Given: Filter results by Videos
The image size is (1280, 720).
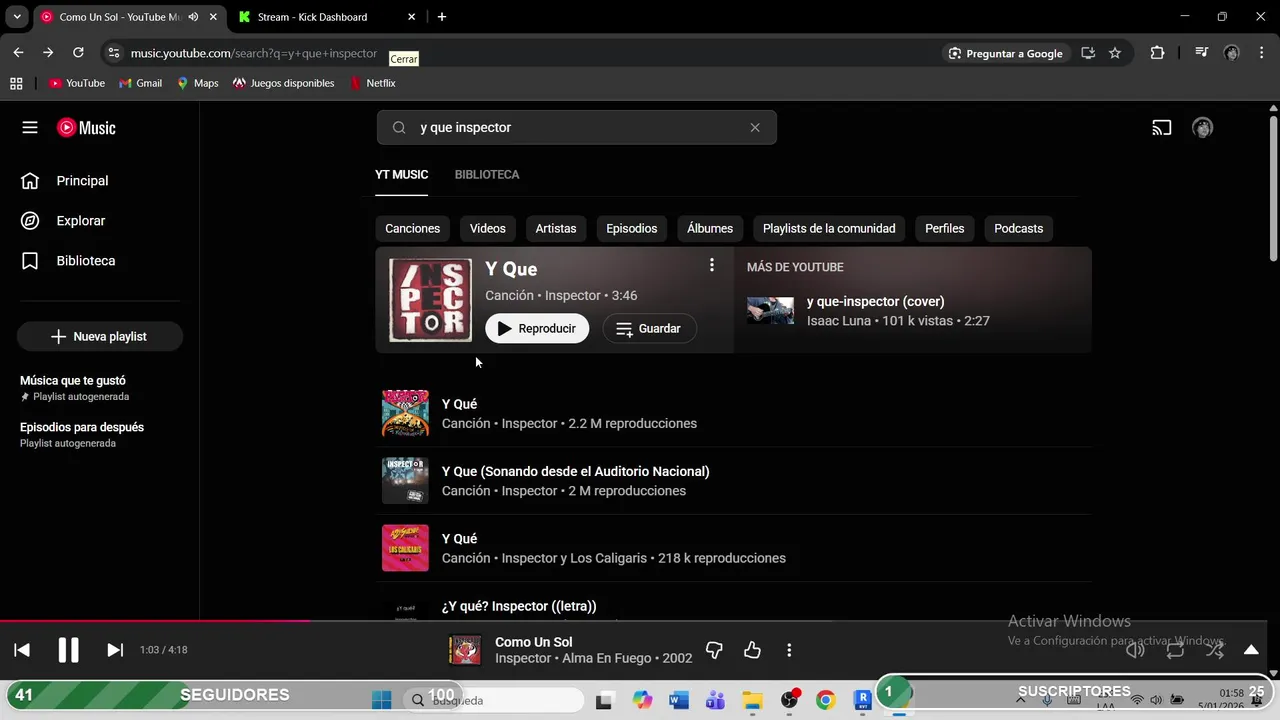Looking at the screenshot, I should [x=488, y=229].
